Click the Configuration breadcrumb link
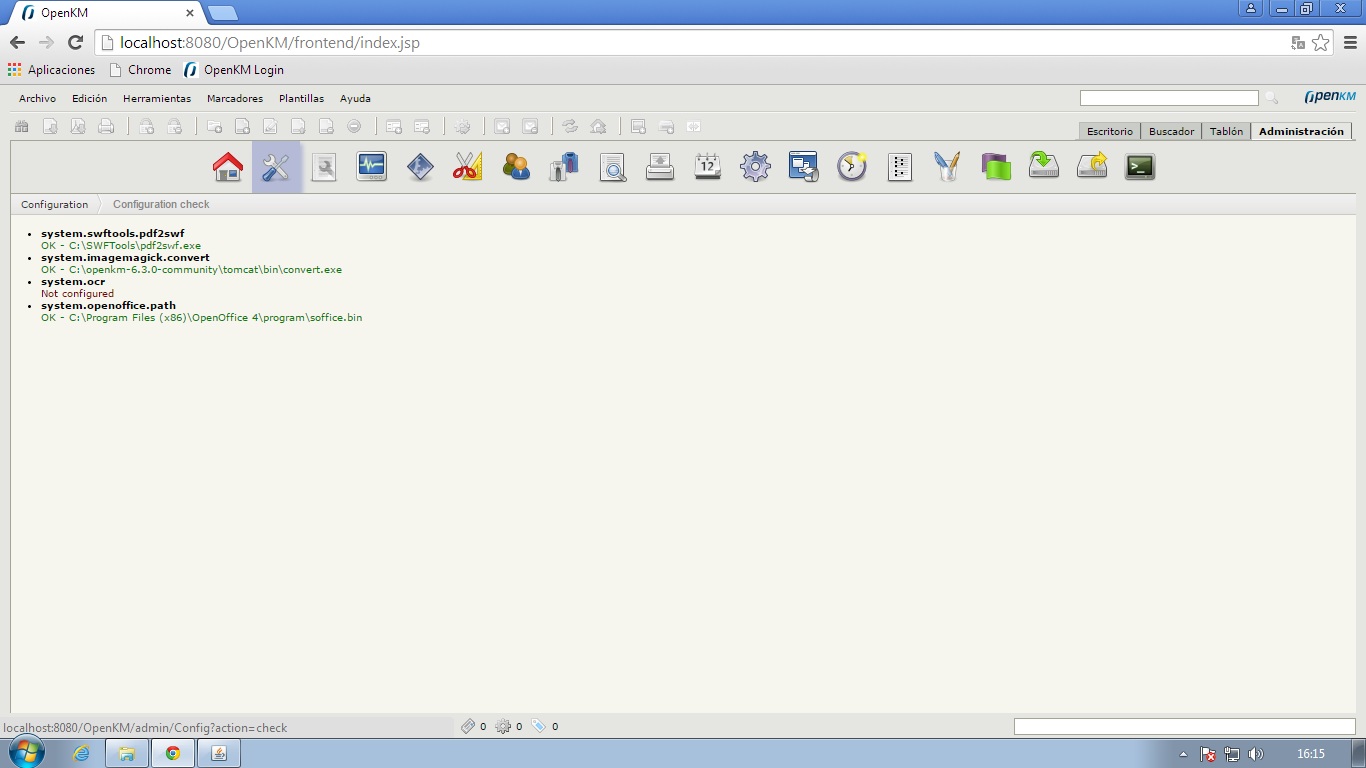The image size is (1366, 768). [55, 204]
